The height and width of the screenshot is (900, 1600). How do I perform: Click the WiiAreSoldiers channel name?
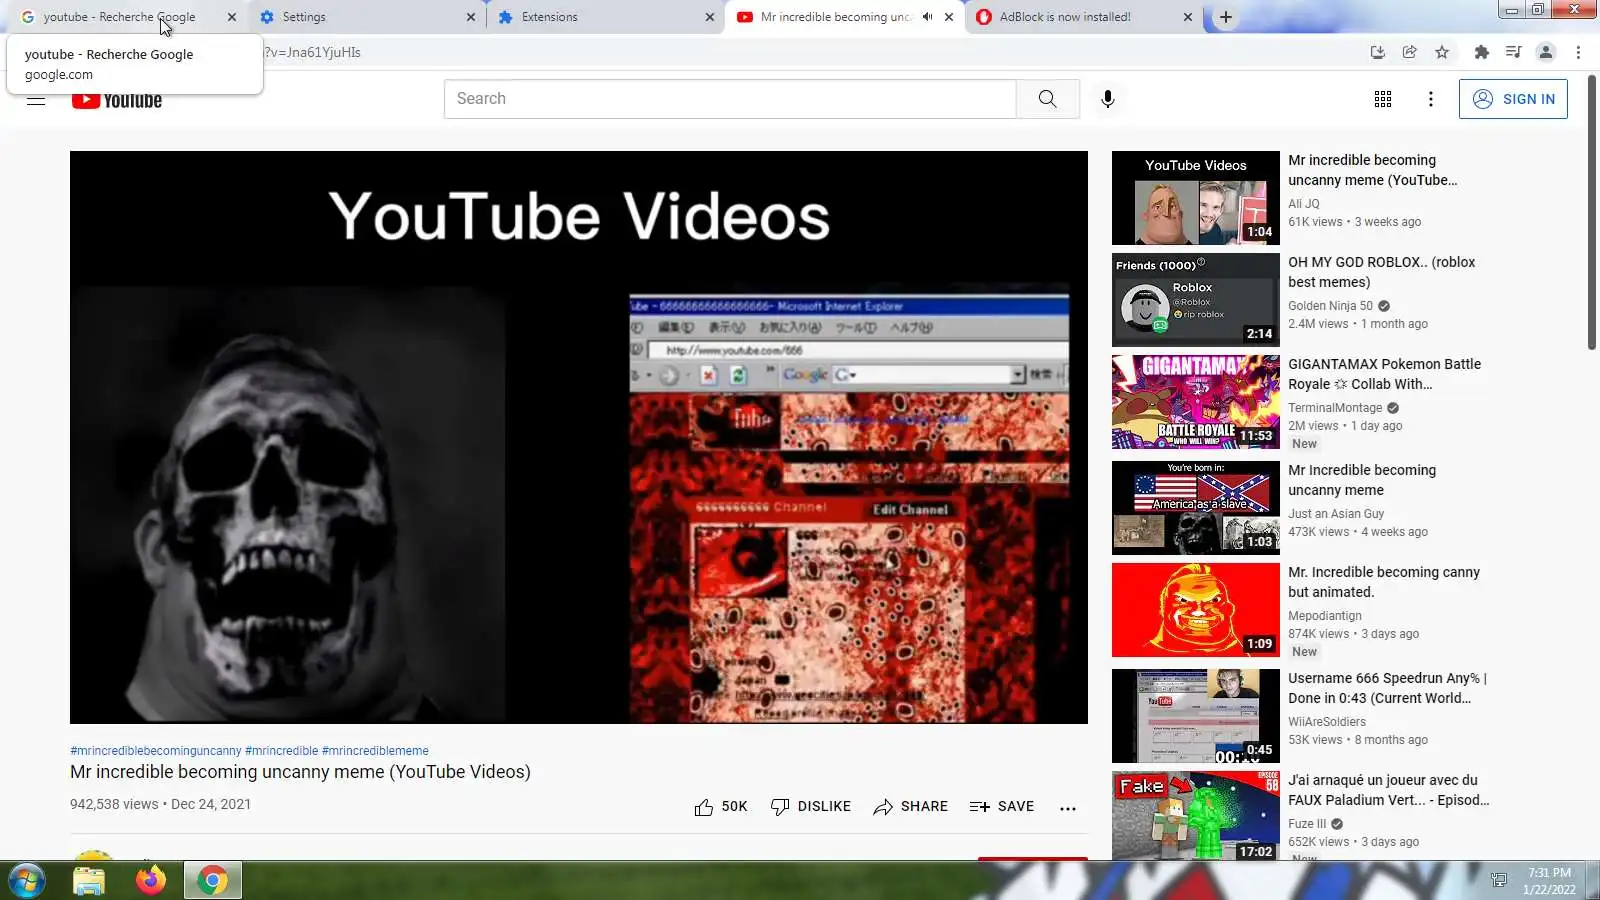point(1327,722)
